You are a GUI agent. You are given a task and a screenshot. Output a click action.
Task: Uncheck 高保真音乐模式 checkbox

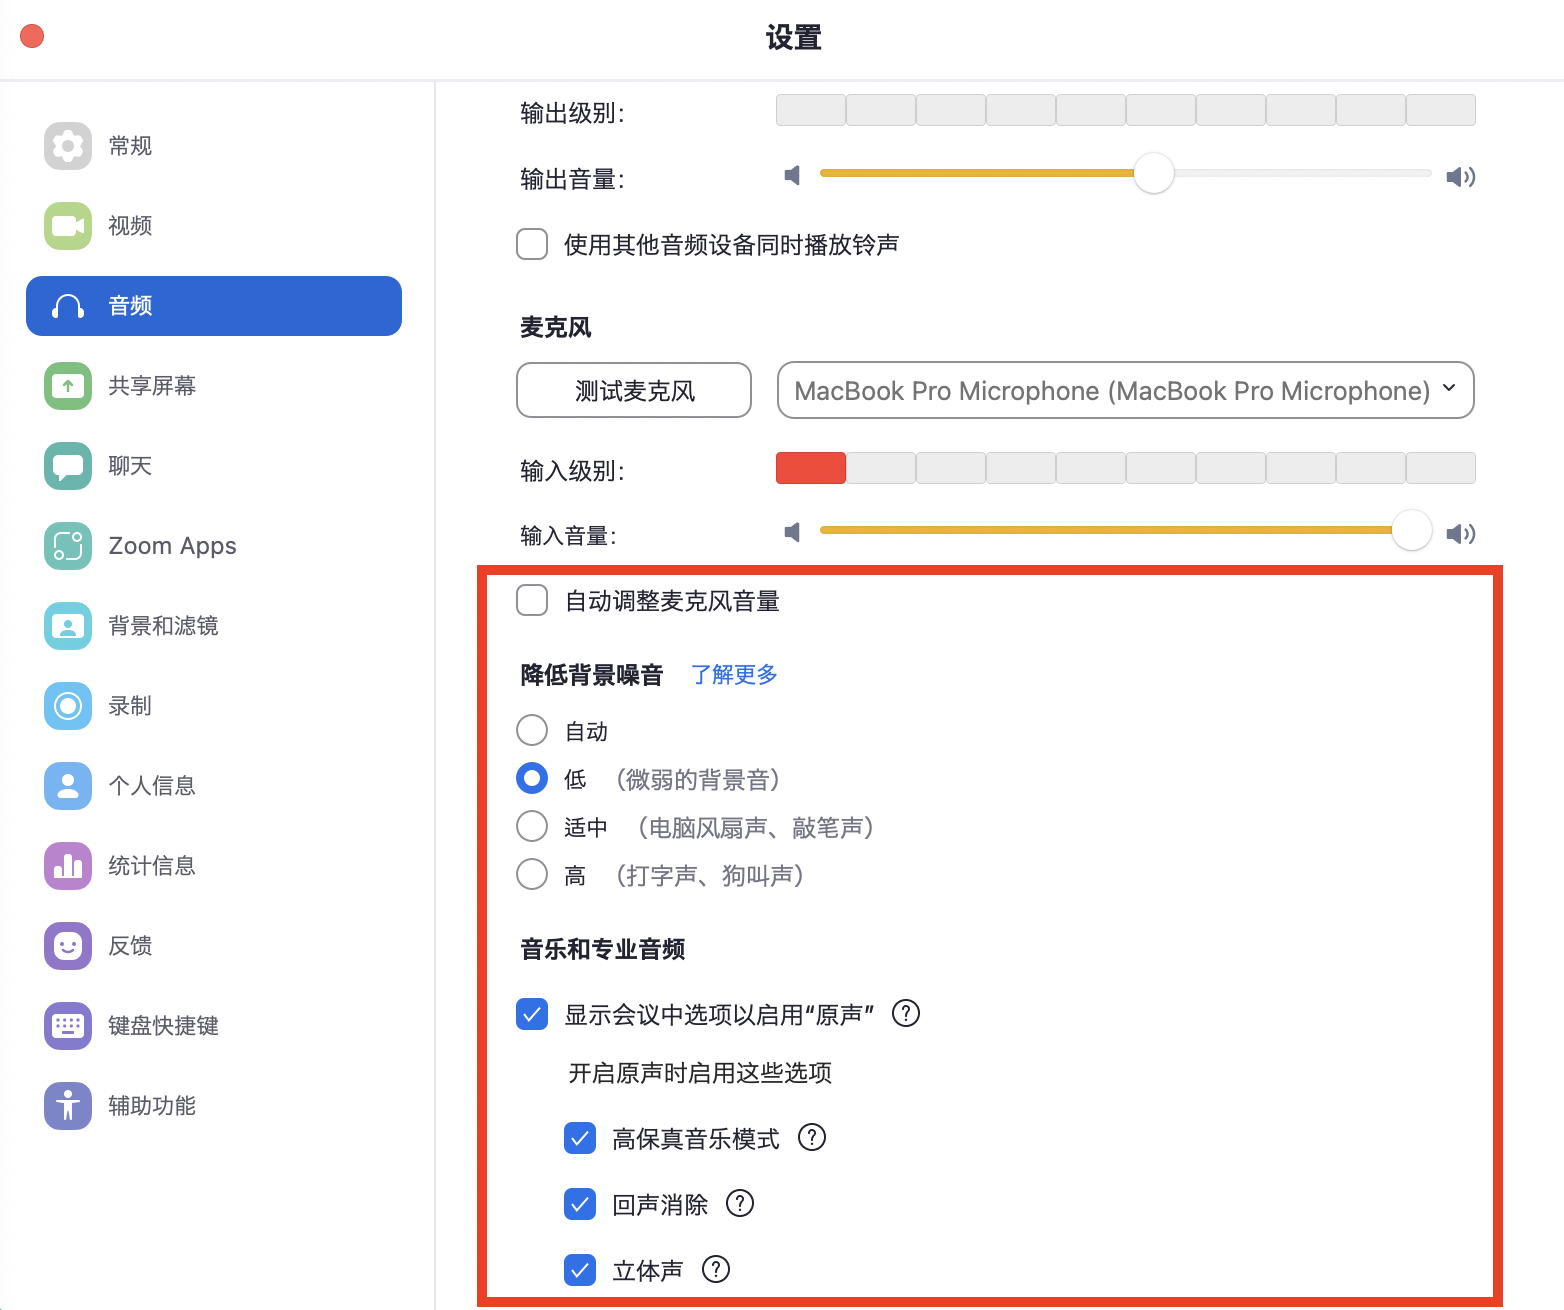click(580, 1138)
